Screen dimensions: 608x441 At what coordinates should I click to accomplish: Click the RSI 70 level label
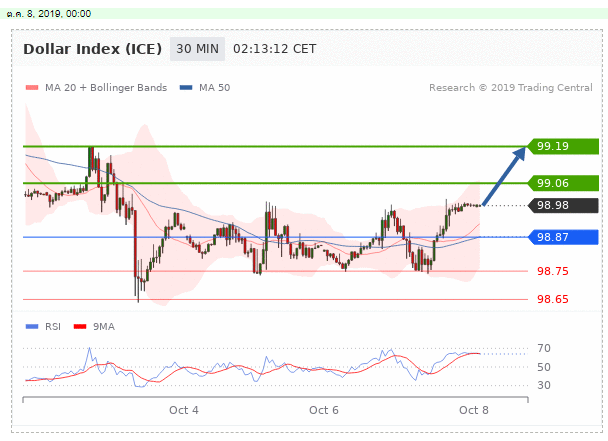point(544,348)
